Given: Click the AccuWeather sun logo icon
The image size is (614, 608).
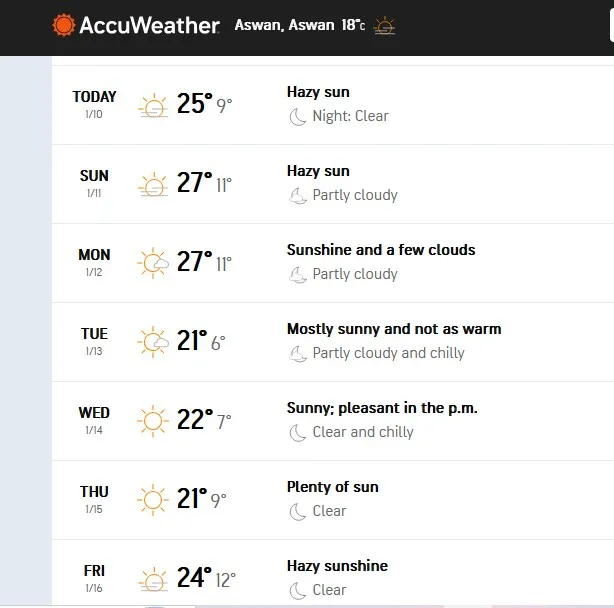Looking at the screenshot, I should (x=64, y=25).
